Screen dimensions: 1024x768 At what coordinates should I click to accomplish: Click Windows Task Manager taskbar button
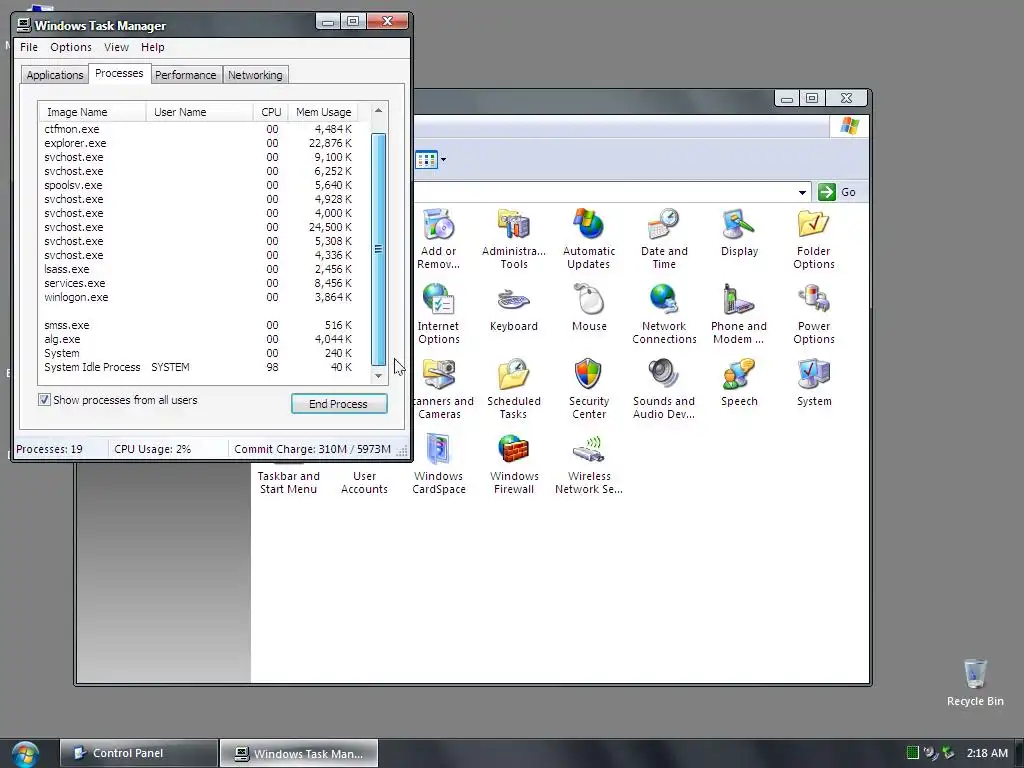298,753
